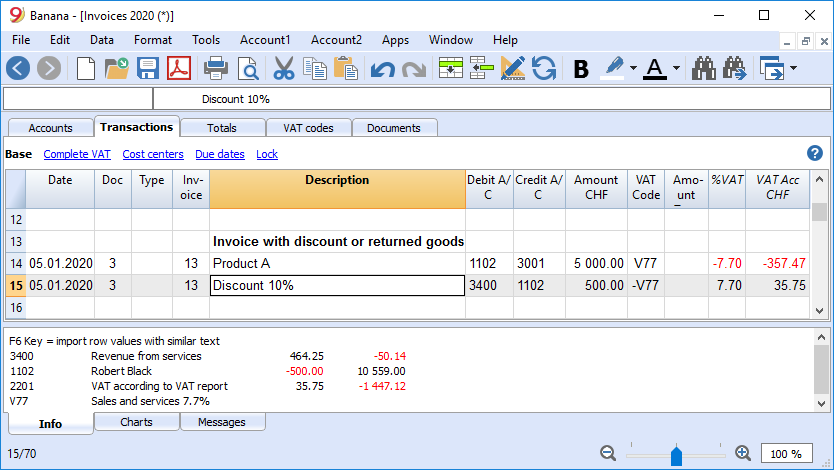Open the Due dates view
The height and width of the screenshot is (471, 834).
(x=220, y=154)
